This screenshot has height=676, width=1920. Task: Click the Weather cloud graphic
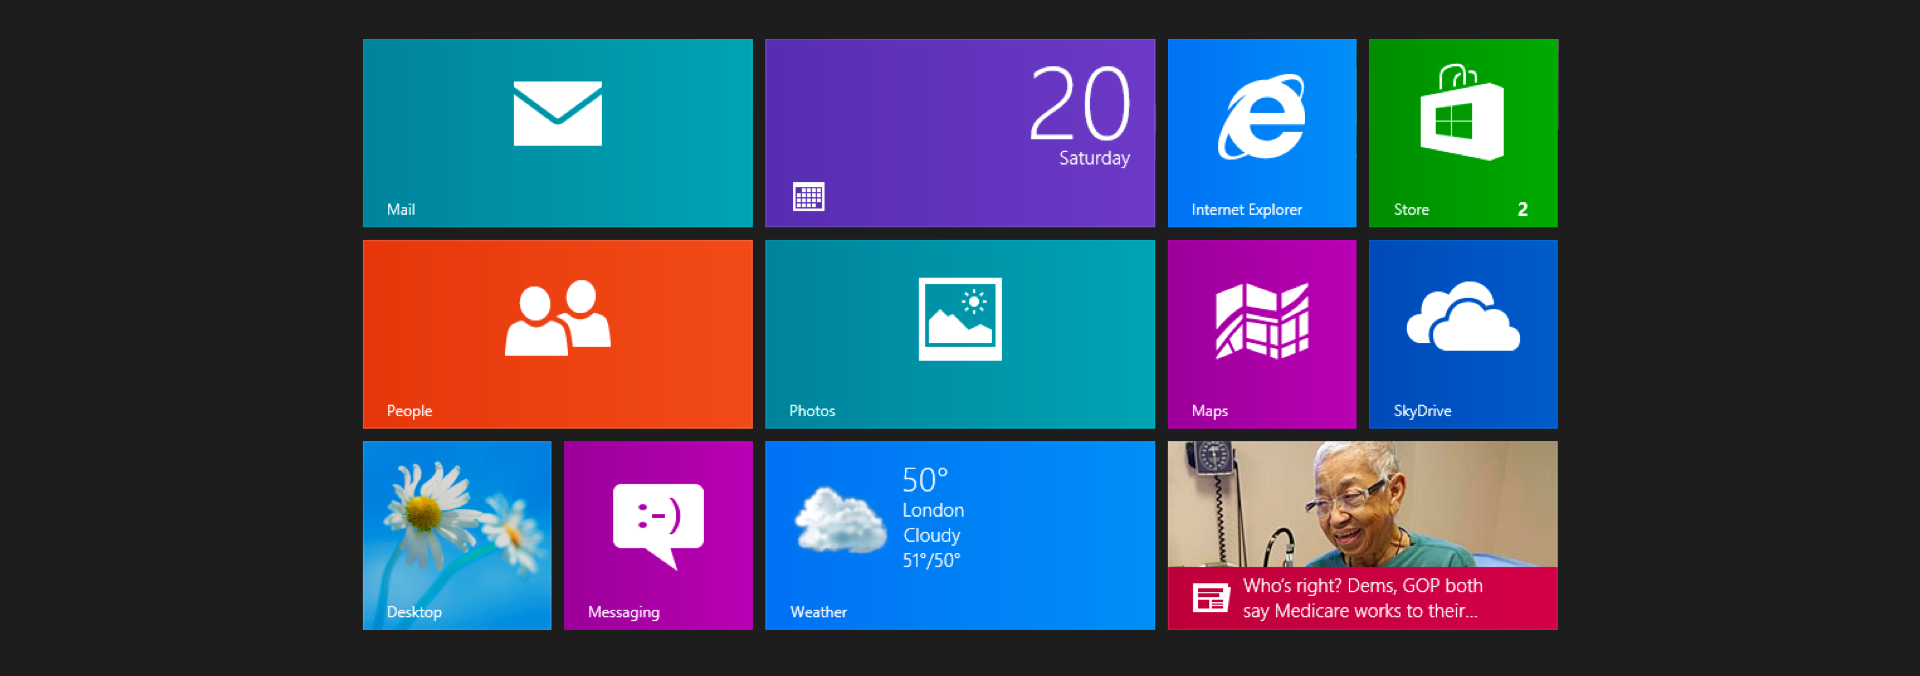840,520
